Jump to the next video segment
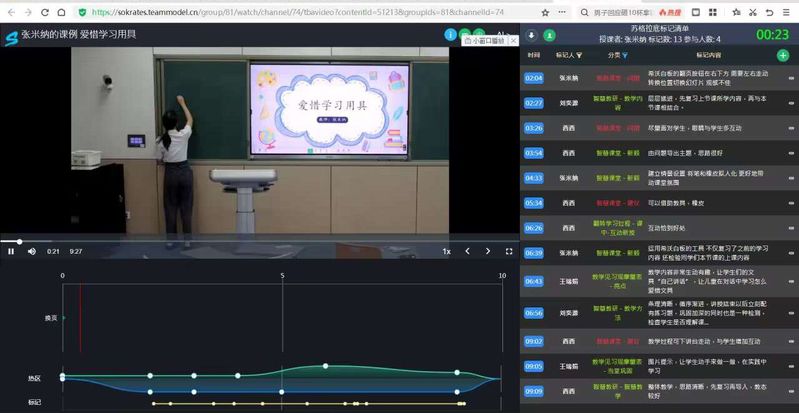Image resolution: width=799 pixels, height=413 pixels. pyautogui.click(x=488, y=251)
